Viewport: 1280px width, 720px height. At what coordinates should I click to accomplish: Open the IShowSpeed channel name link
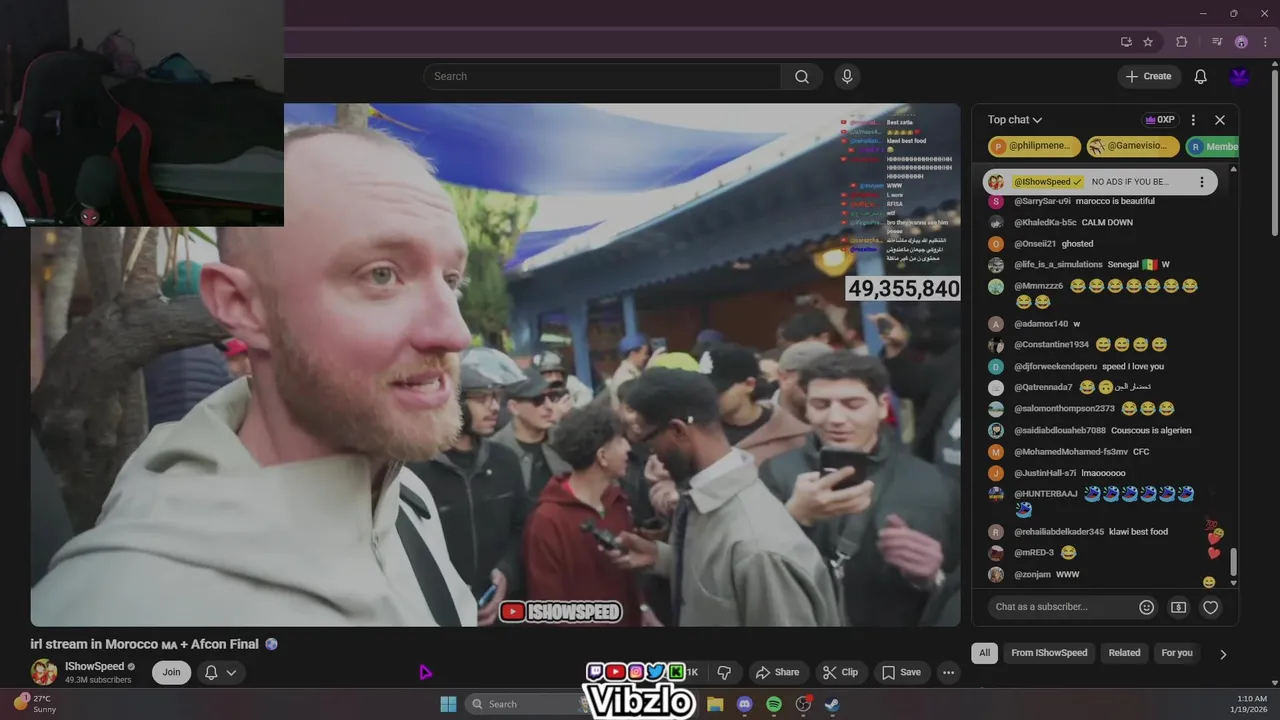(x=94, y=666)
